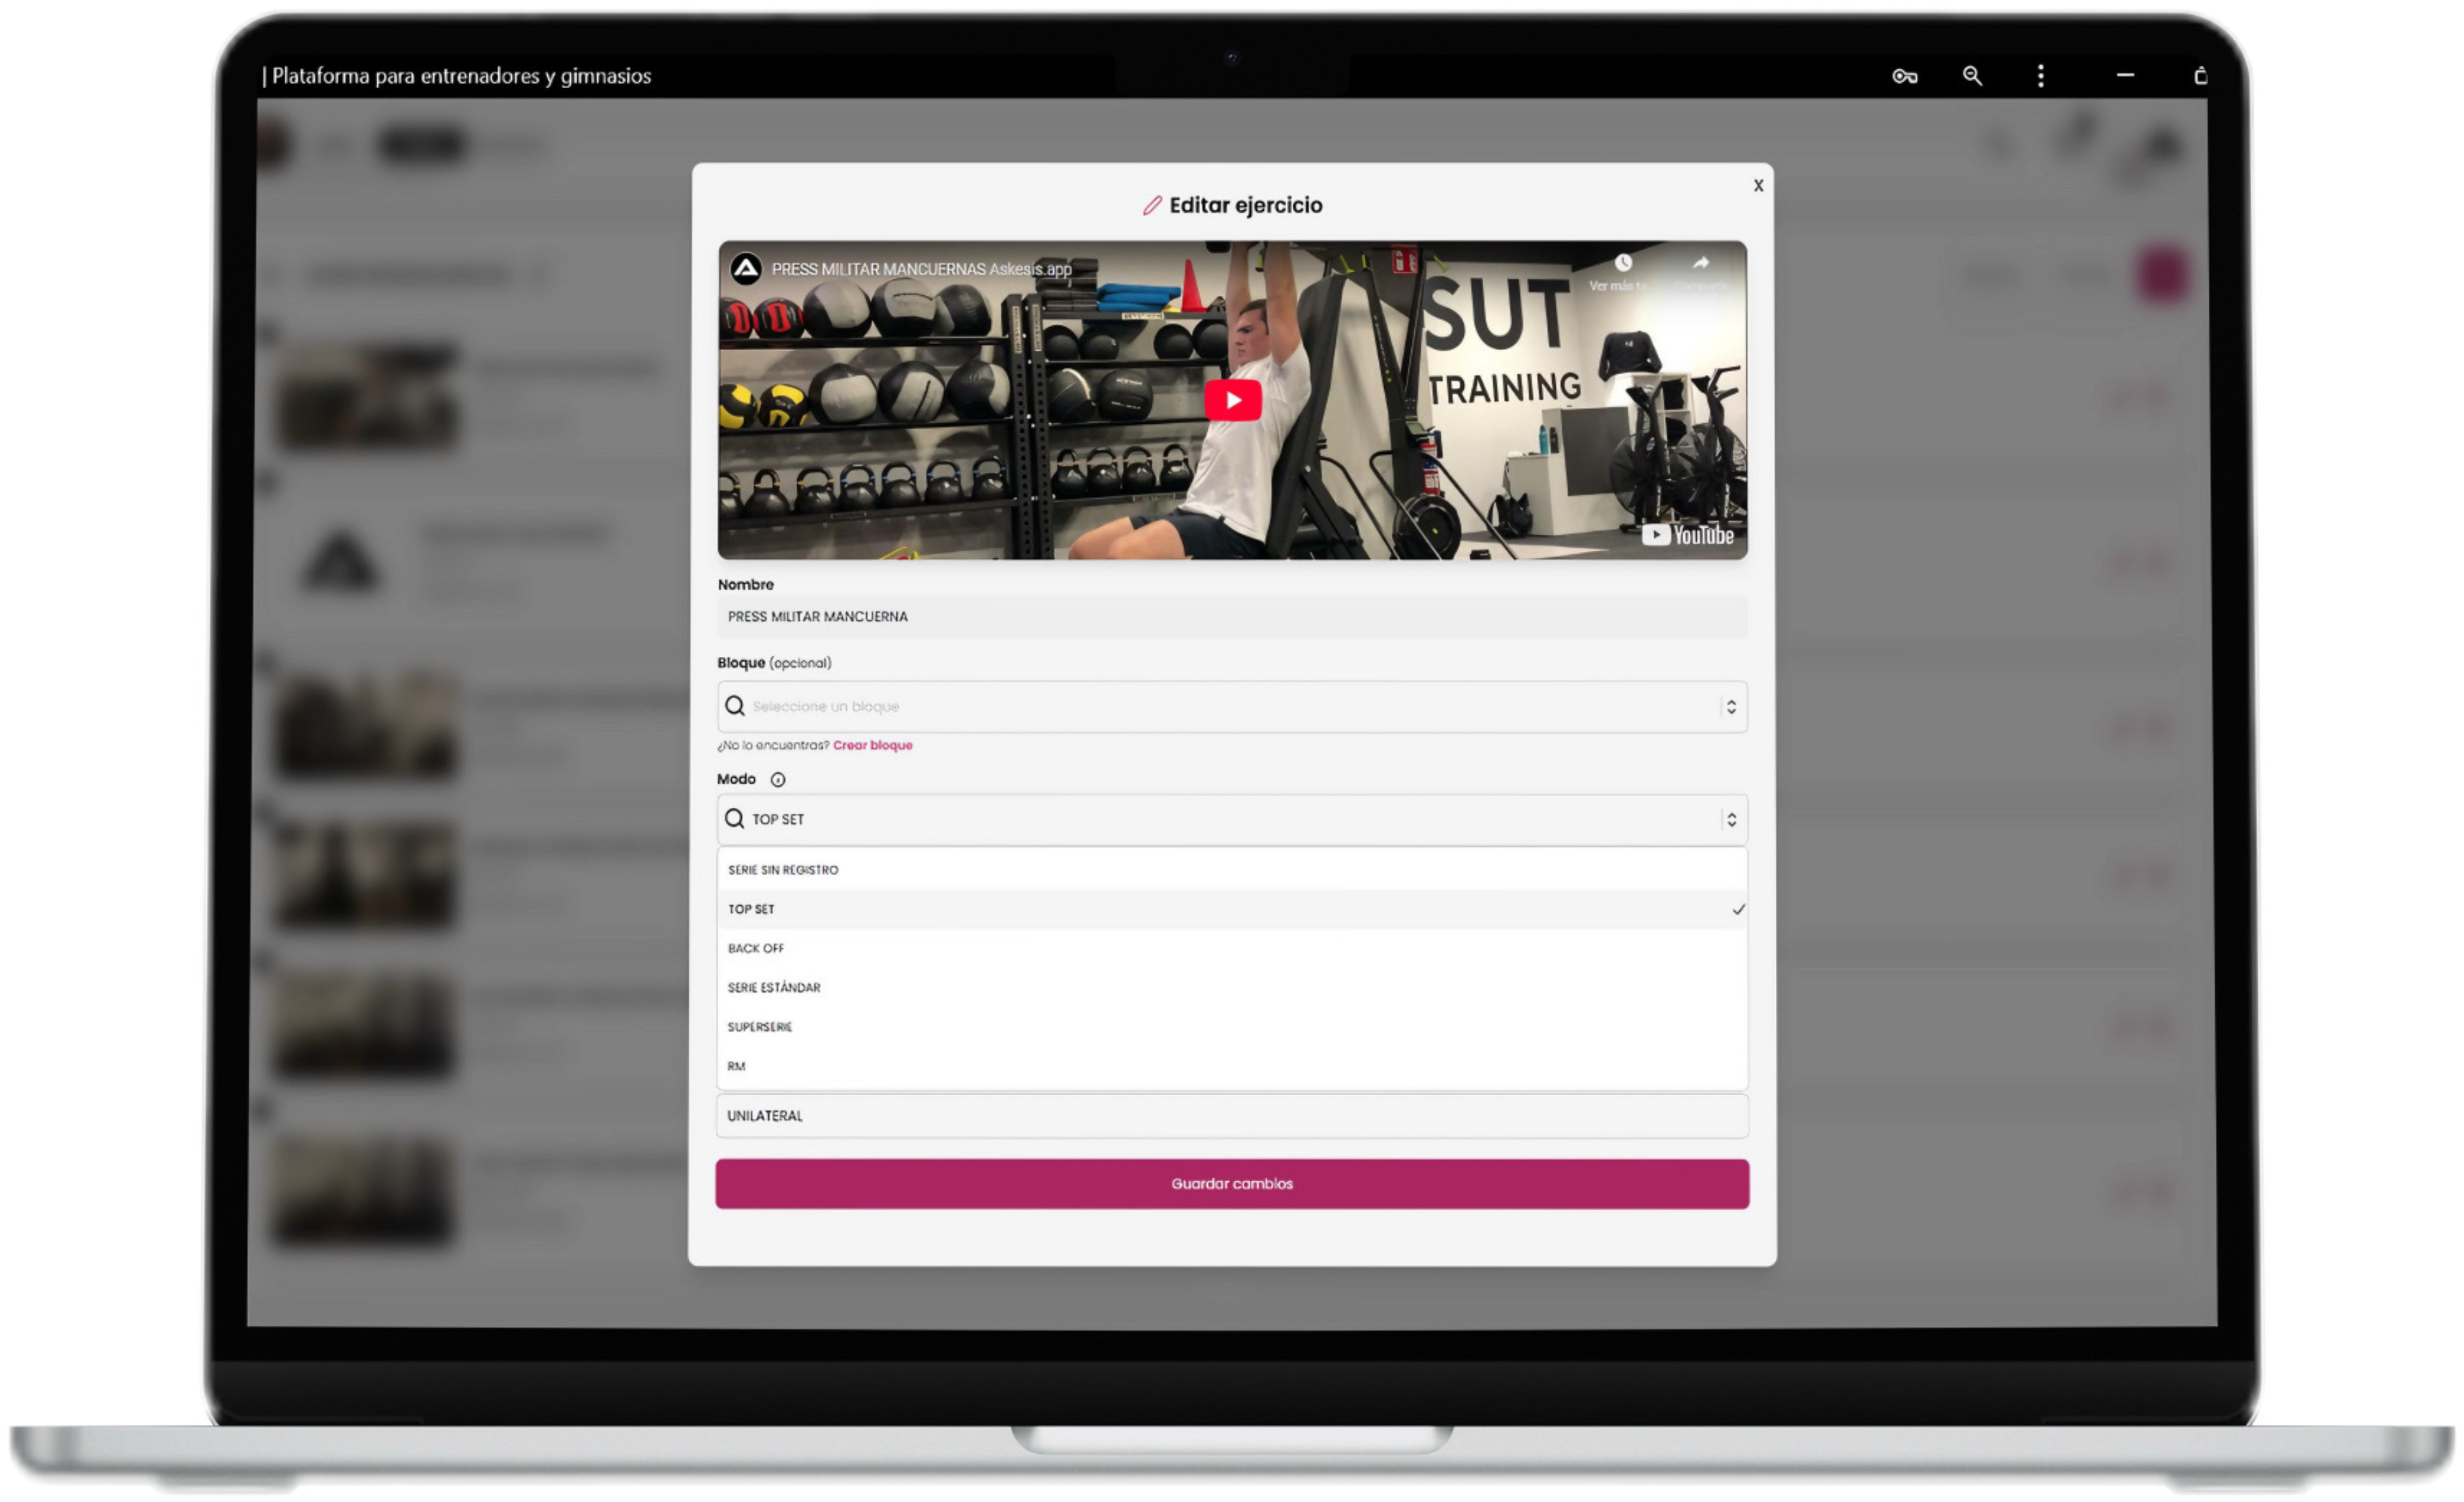Pick SUPERSERIE mode option
Viewport: 2464px width, 1502px height.
(x=760, y=1027)
